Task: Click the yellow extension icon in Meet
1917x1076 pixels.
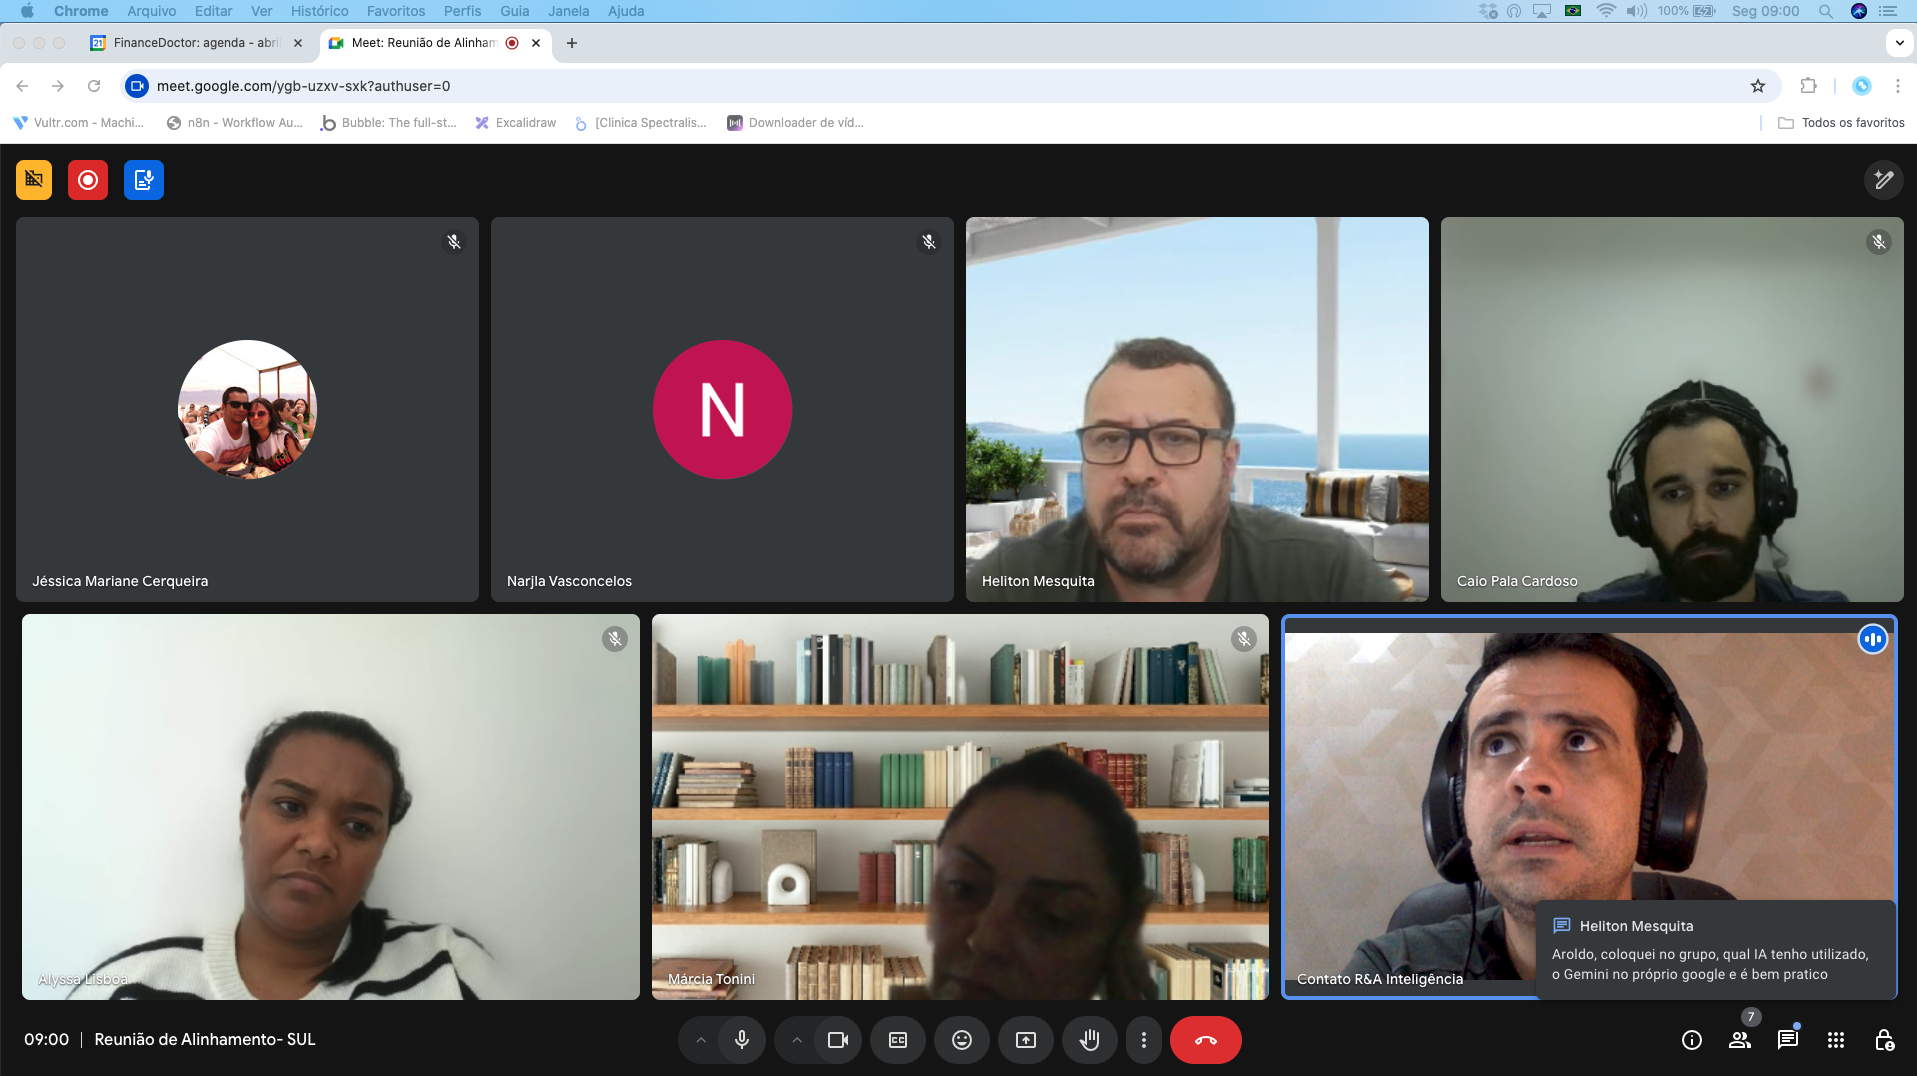Action: pos(34,180)
